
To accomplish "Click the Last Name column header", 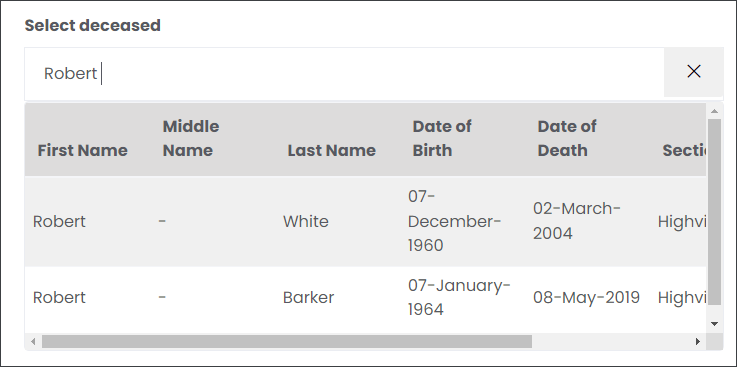I will [x=331, y=150].
